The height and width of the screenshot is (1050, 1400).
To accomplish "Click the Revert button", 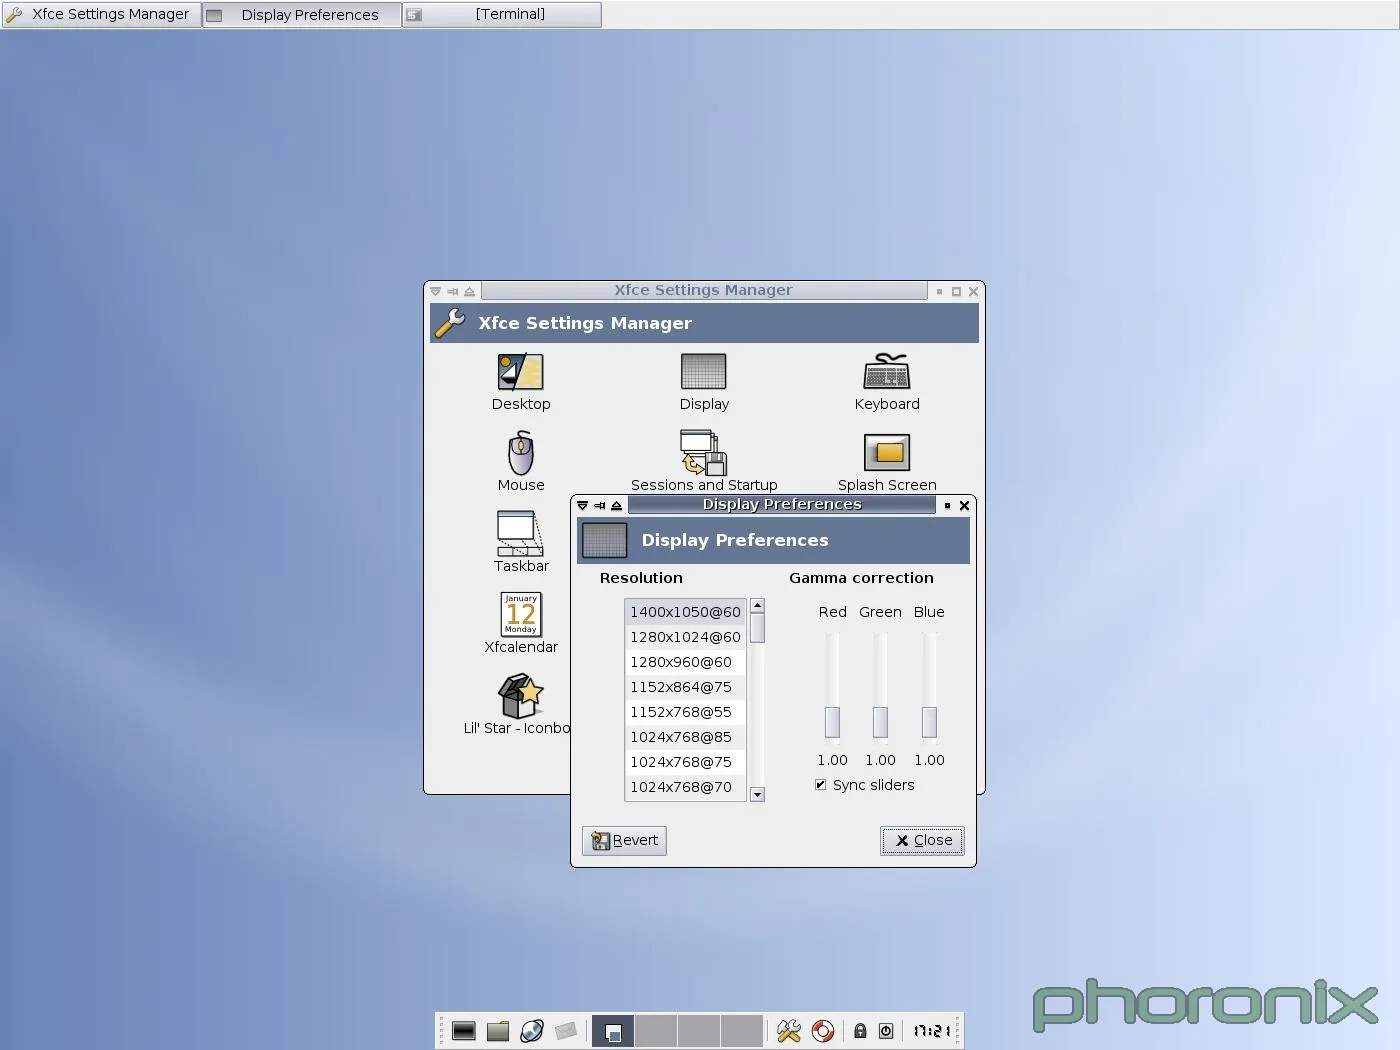I will coord(624,840).
